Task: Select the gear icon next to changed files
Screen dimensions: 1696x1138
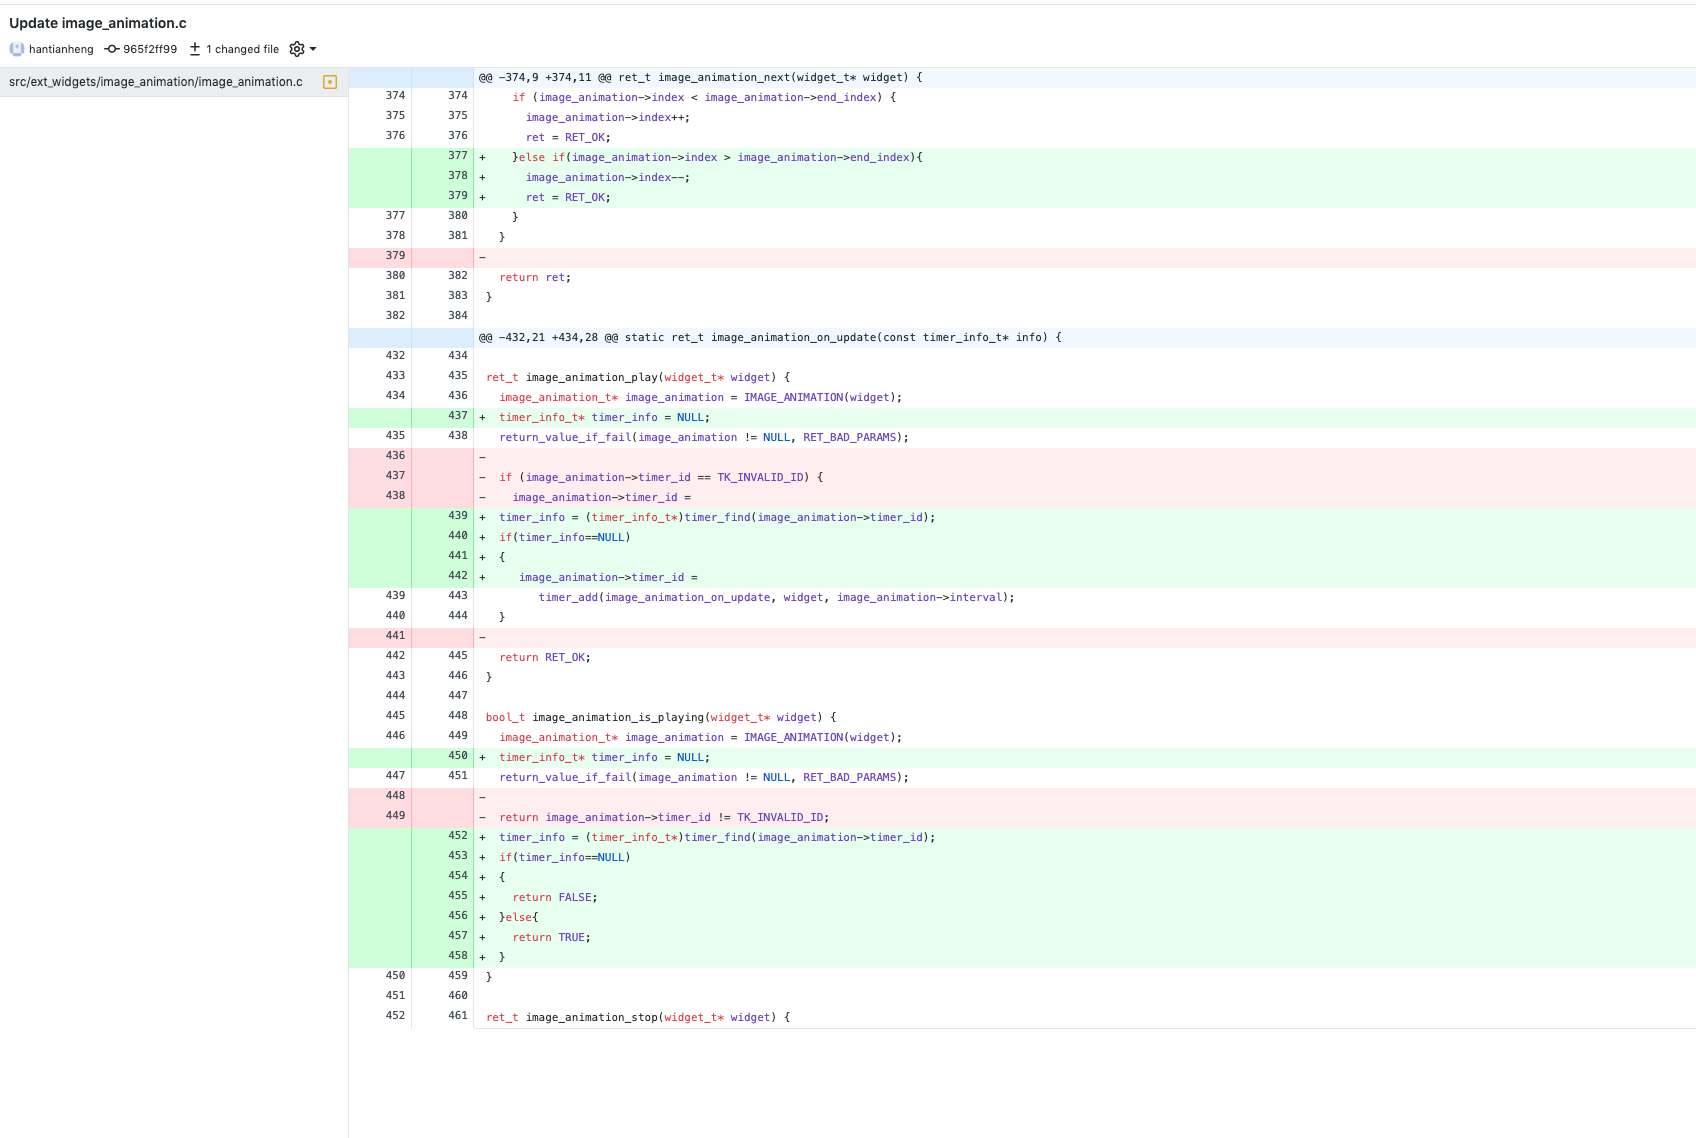Action: (x=296, y=48)
